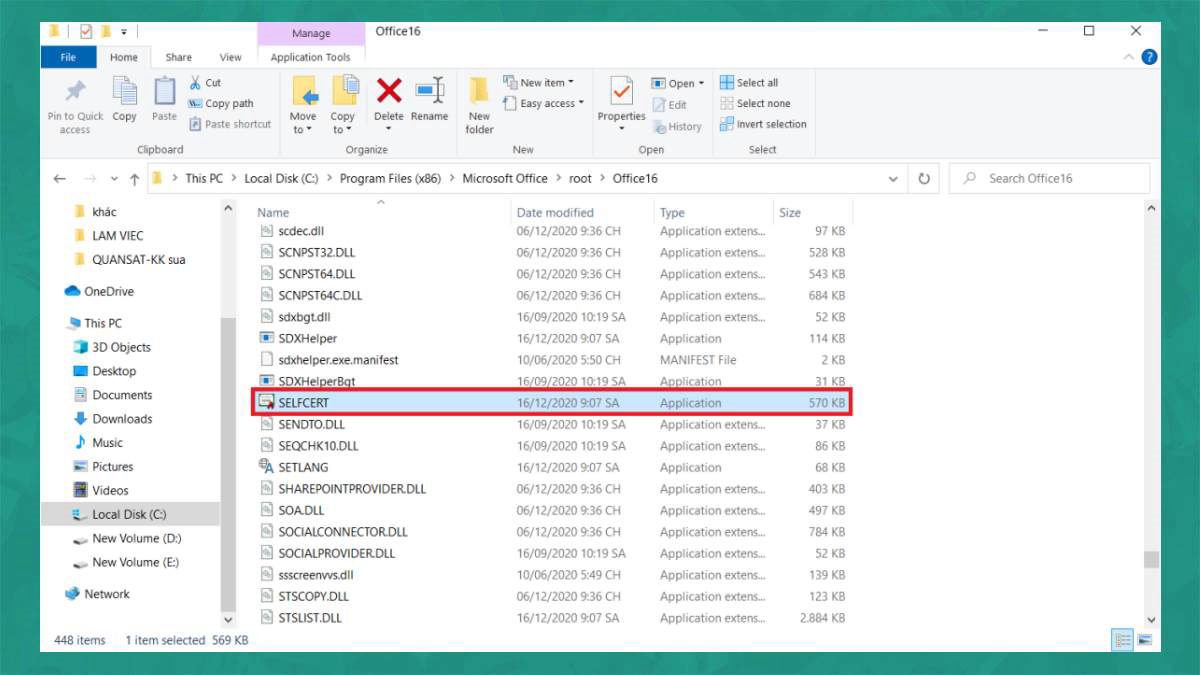This screenshot has width=1200, height=675.
Task: Select SHAREPOINTPROVIDER.DLL file
Action: tap(551, 489)
